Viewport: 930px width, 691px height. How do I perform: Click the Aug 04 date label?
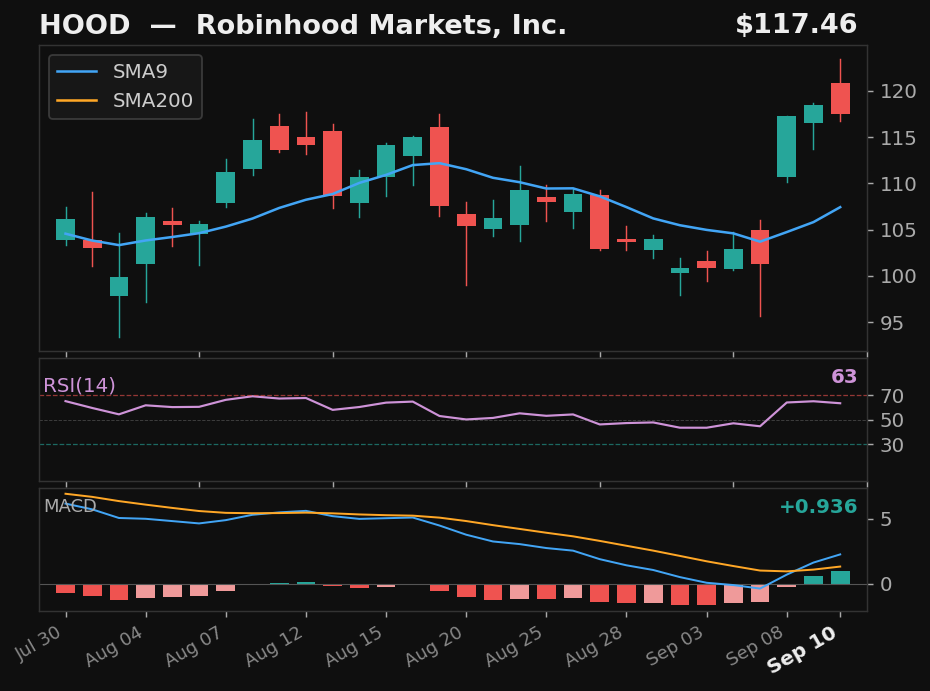click(x=114, y=646)
